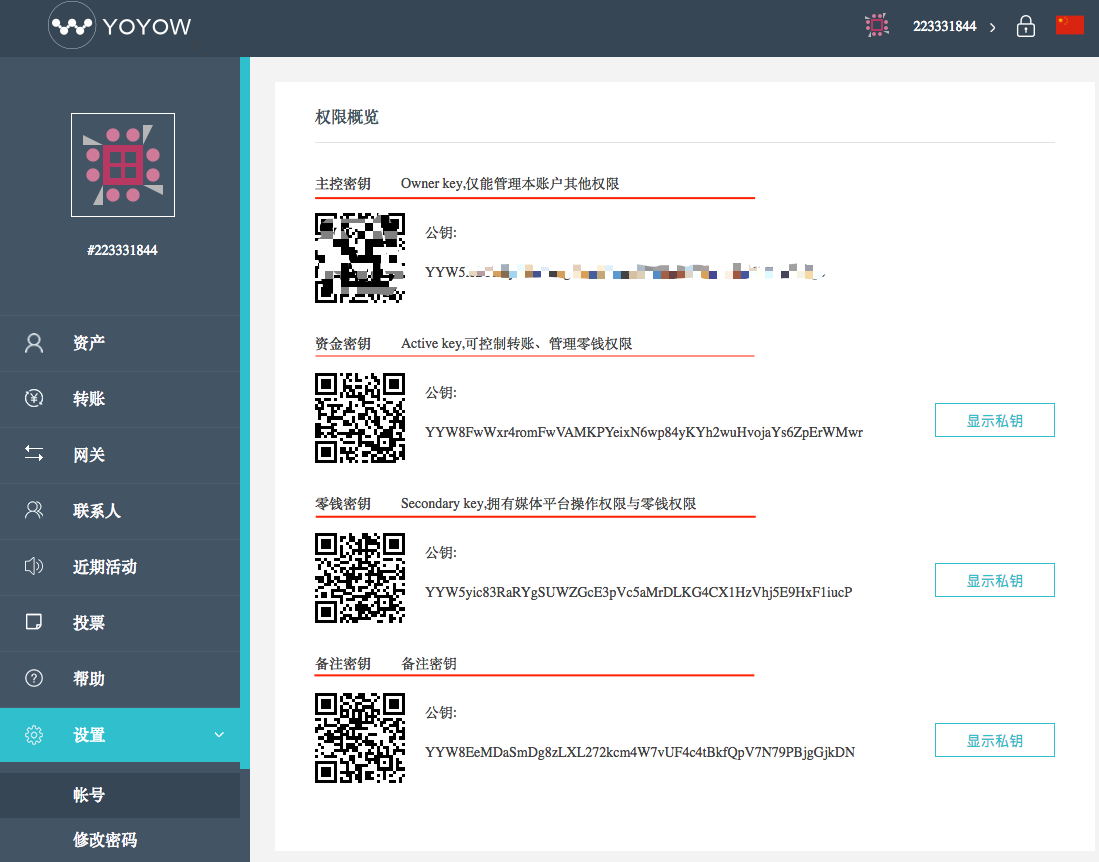The height and width of the screenshot is (862, 1099).
Task: Click the gateway arrows icon in the sidebar
Action: pyautogui.click(x=34, y=453)
